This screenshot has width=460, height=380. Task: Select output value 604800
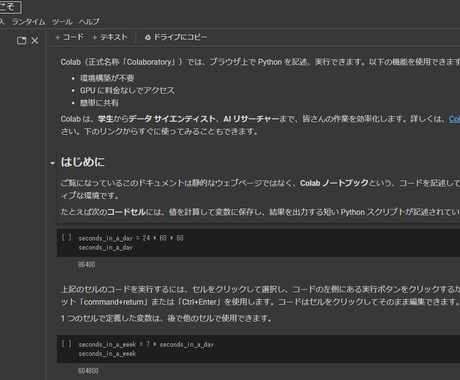tap(88, 371)
